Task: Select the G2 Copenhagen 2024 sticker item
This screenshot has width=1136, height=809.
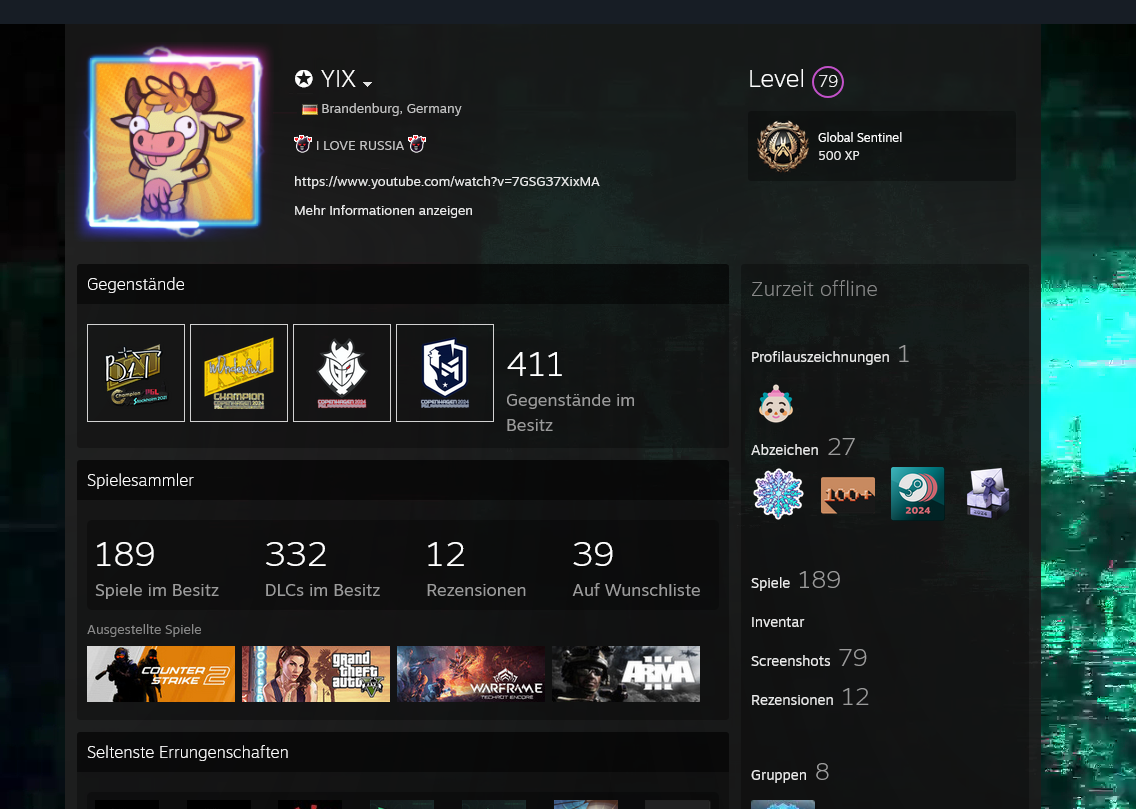Action: point(342,373)
